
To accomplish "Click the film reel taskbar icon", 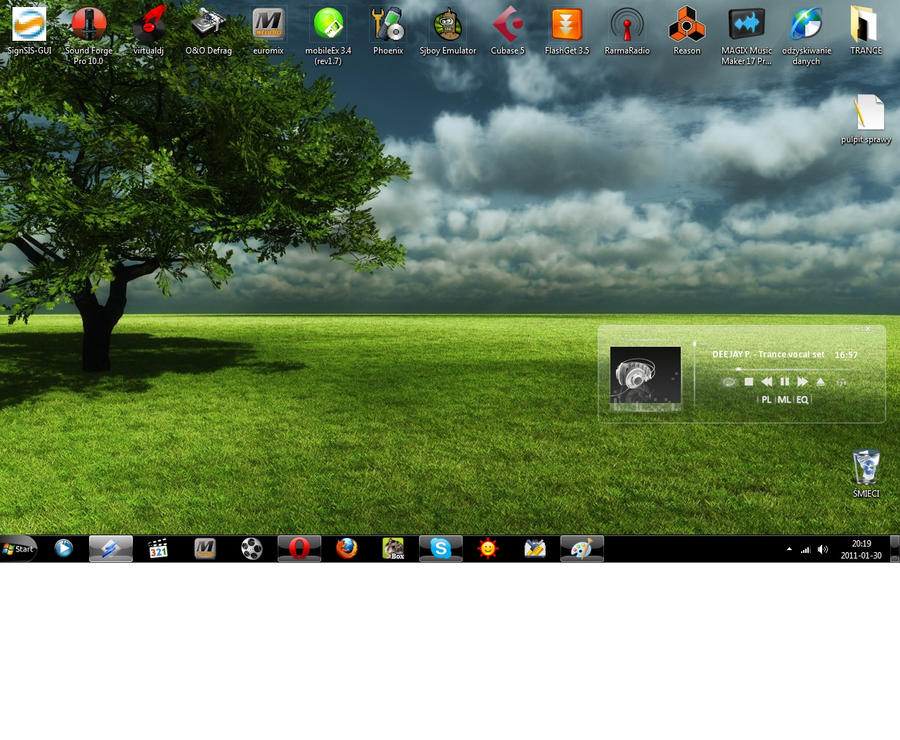I will click(252, 549).
